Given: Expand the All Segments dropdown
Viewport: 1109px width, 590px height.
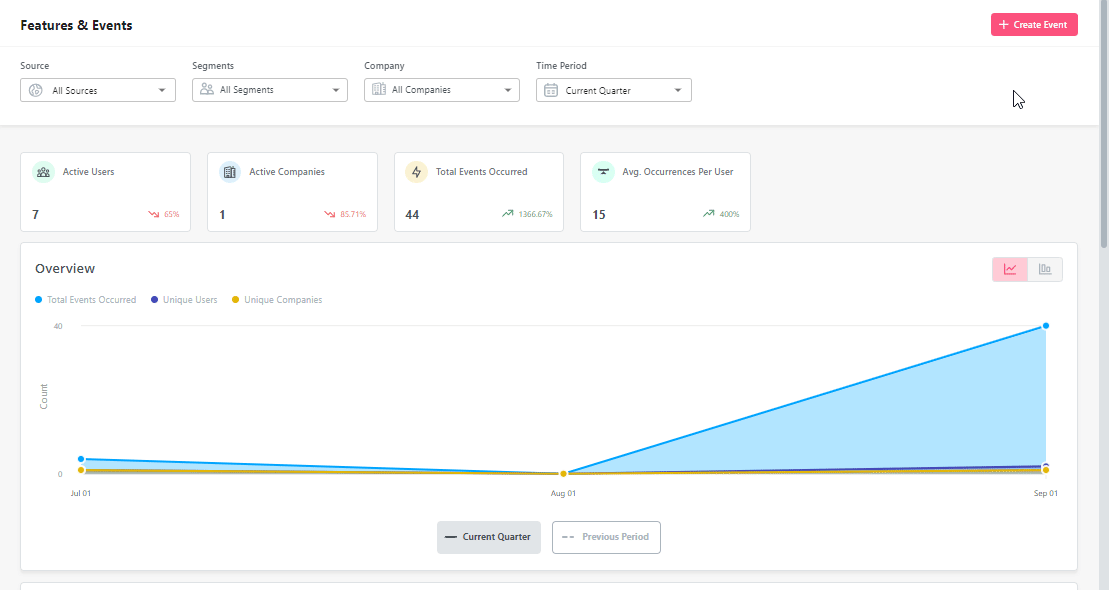Looking at the screenshot, I should point(269,89).
